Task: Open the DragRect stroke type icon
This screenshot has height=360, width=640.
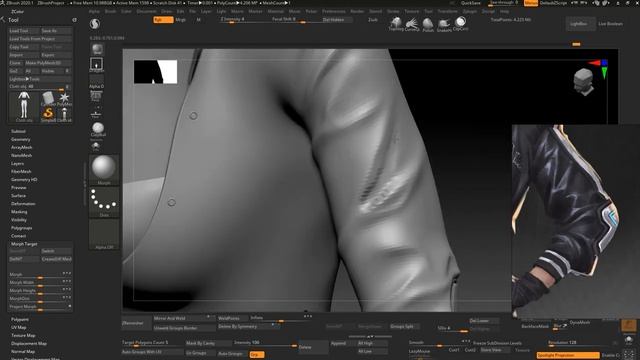Action: coord(96,64)
